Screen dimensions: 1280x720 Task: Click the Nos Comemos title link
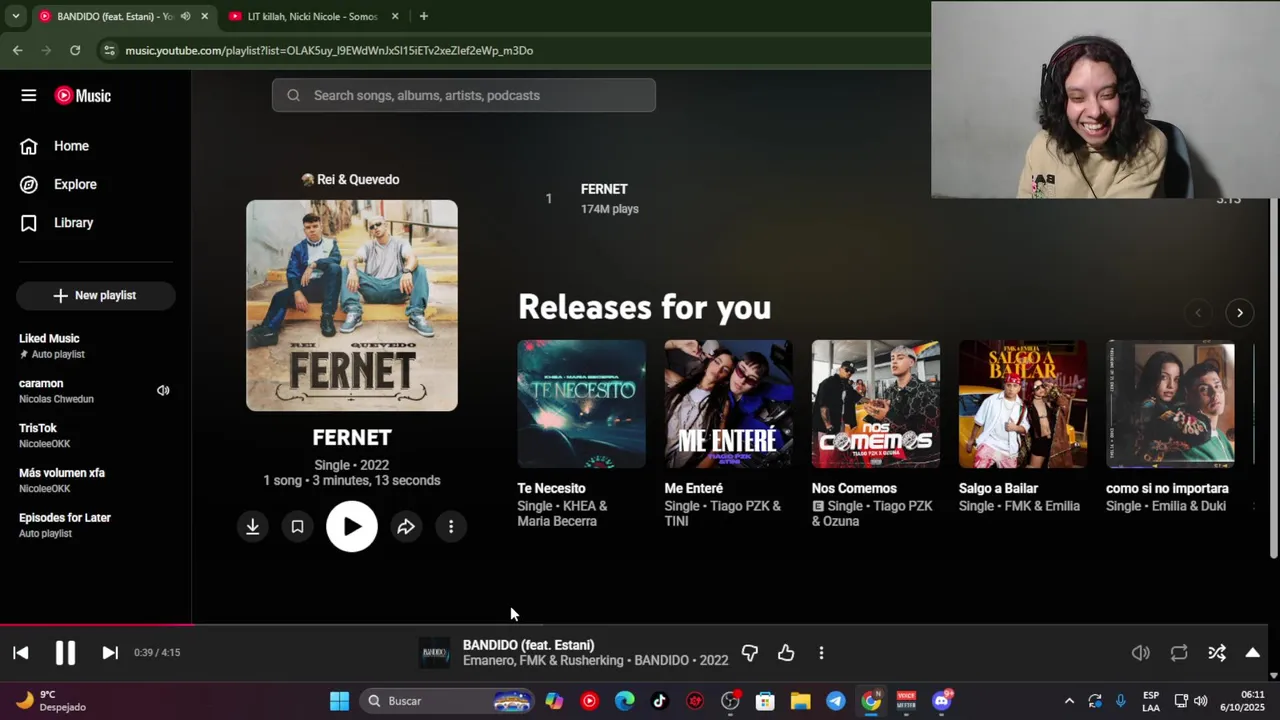click(x=854, y=488)
